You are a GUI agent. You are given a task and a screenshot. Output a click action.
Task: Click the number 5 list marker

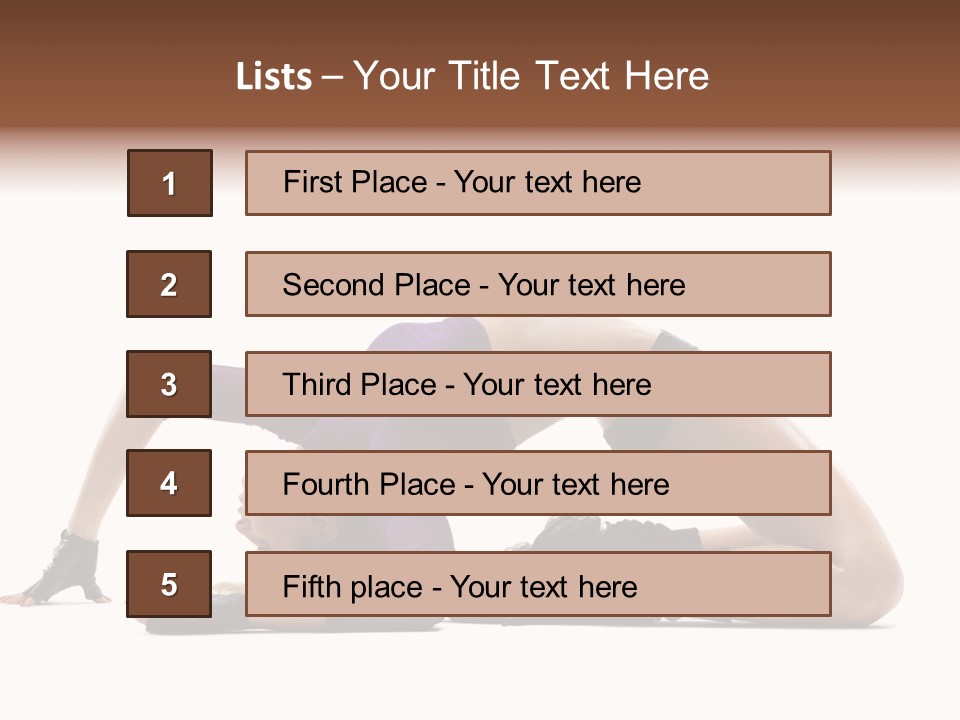[x=169, y=584]
